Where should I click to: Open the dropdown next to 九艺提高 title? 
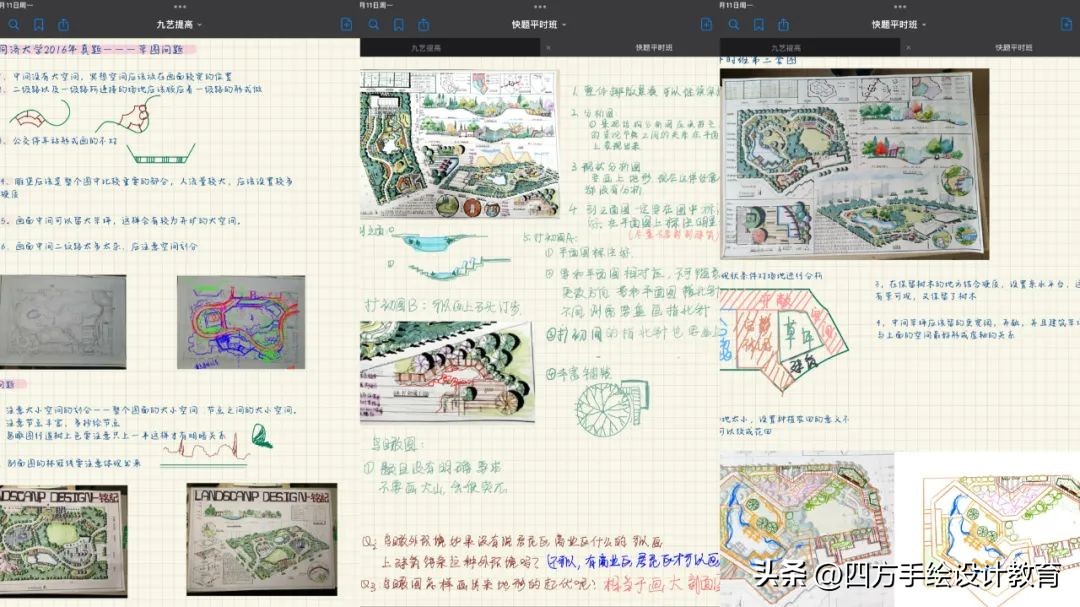tap(198, 23)
